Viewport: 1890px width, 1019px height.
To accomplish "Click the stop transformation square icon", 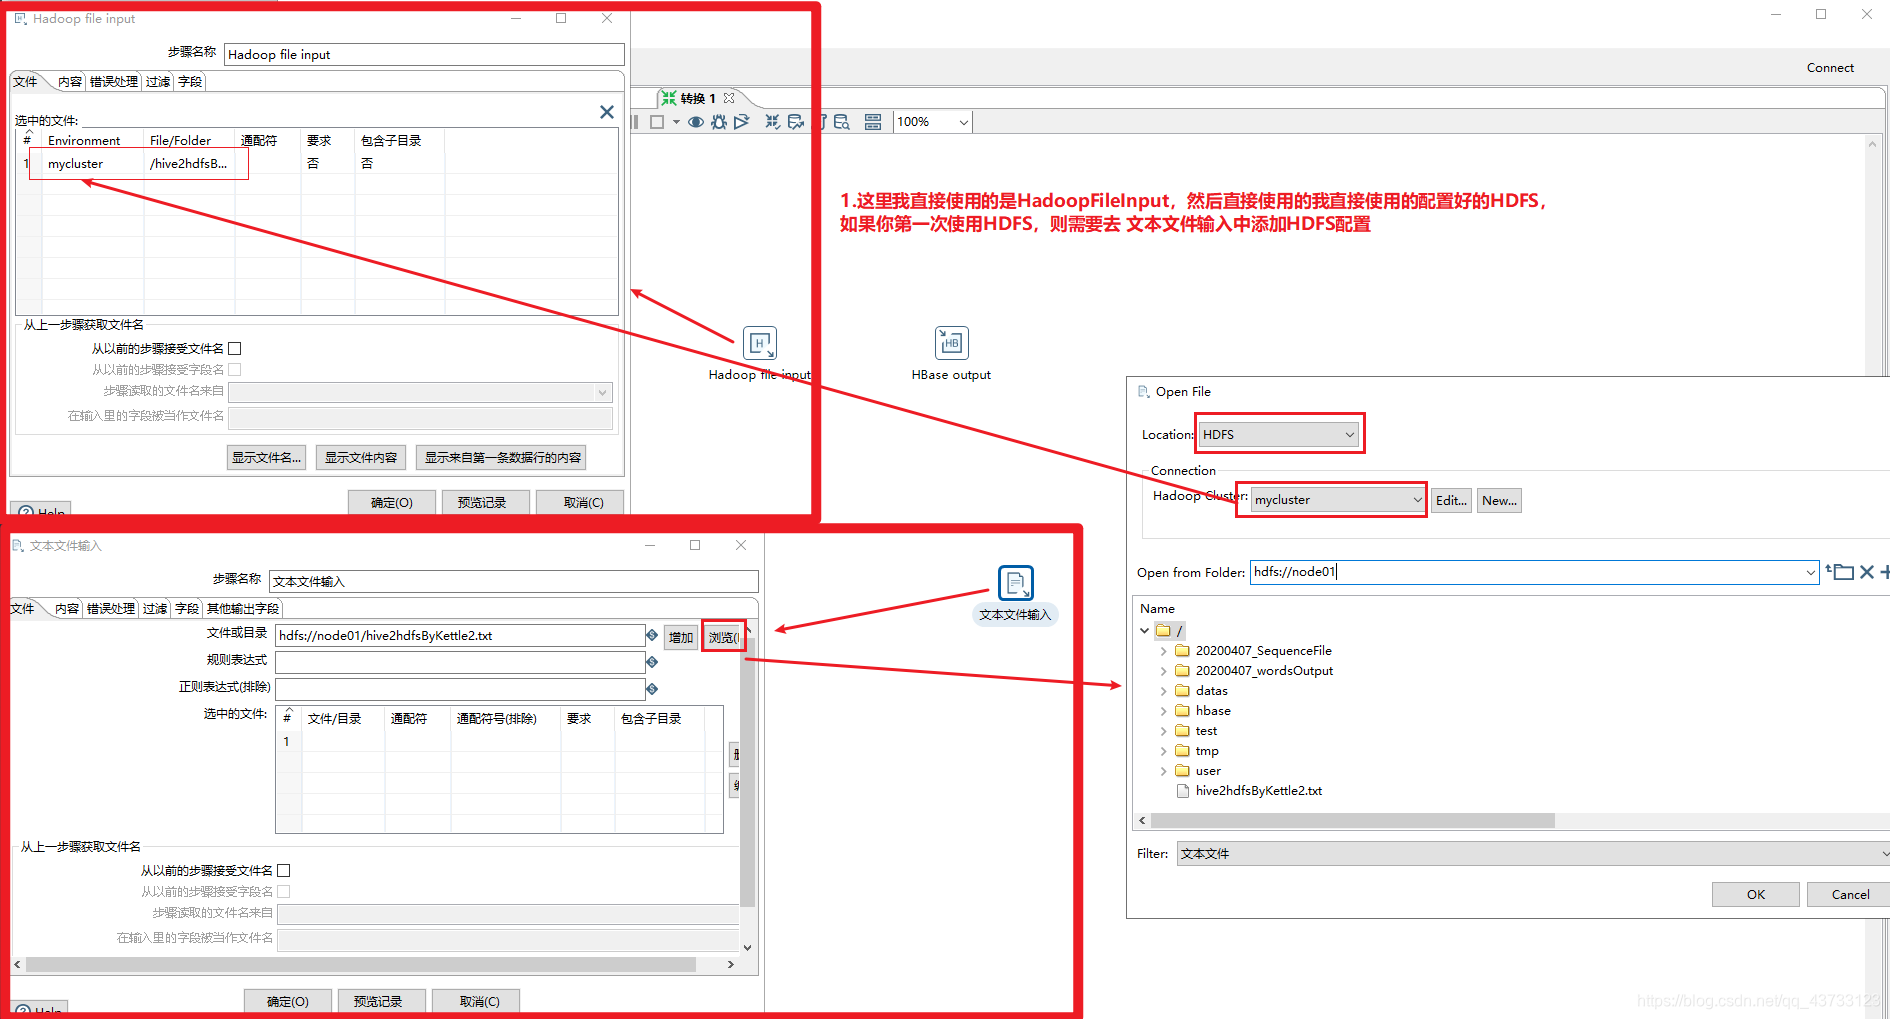I will click(657, 122).
